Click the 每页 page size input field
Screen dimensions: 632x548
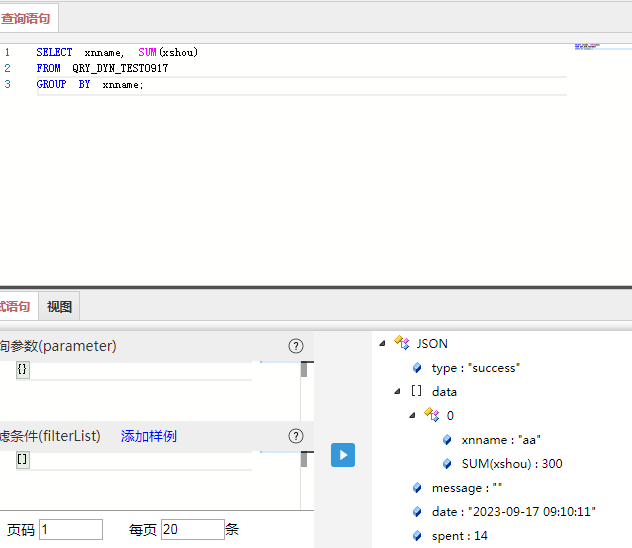[191, 529]
